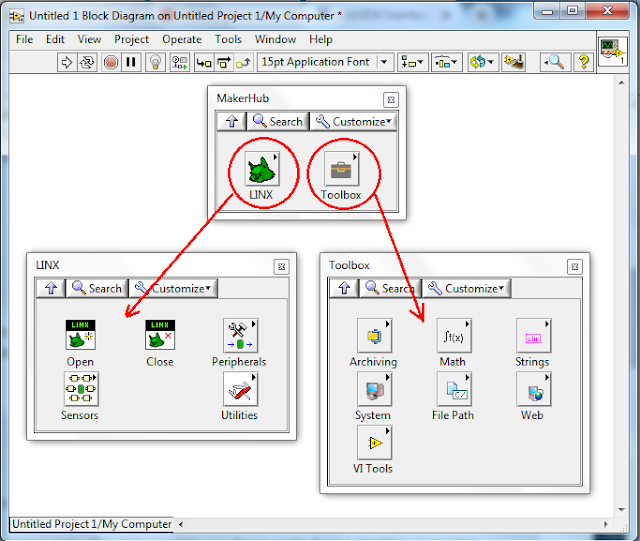Open the Strings subpalette
Image resolution: width=640 pixels, height=541 pixels.
[x=533, y=336]
